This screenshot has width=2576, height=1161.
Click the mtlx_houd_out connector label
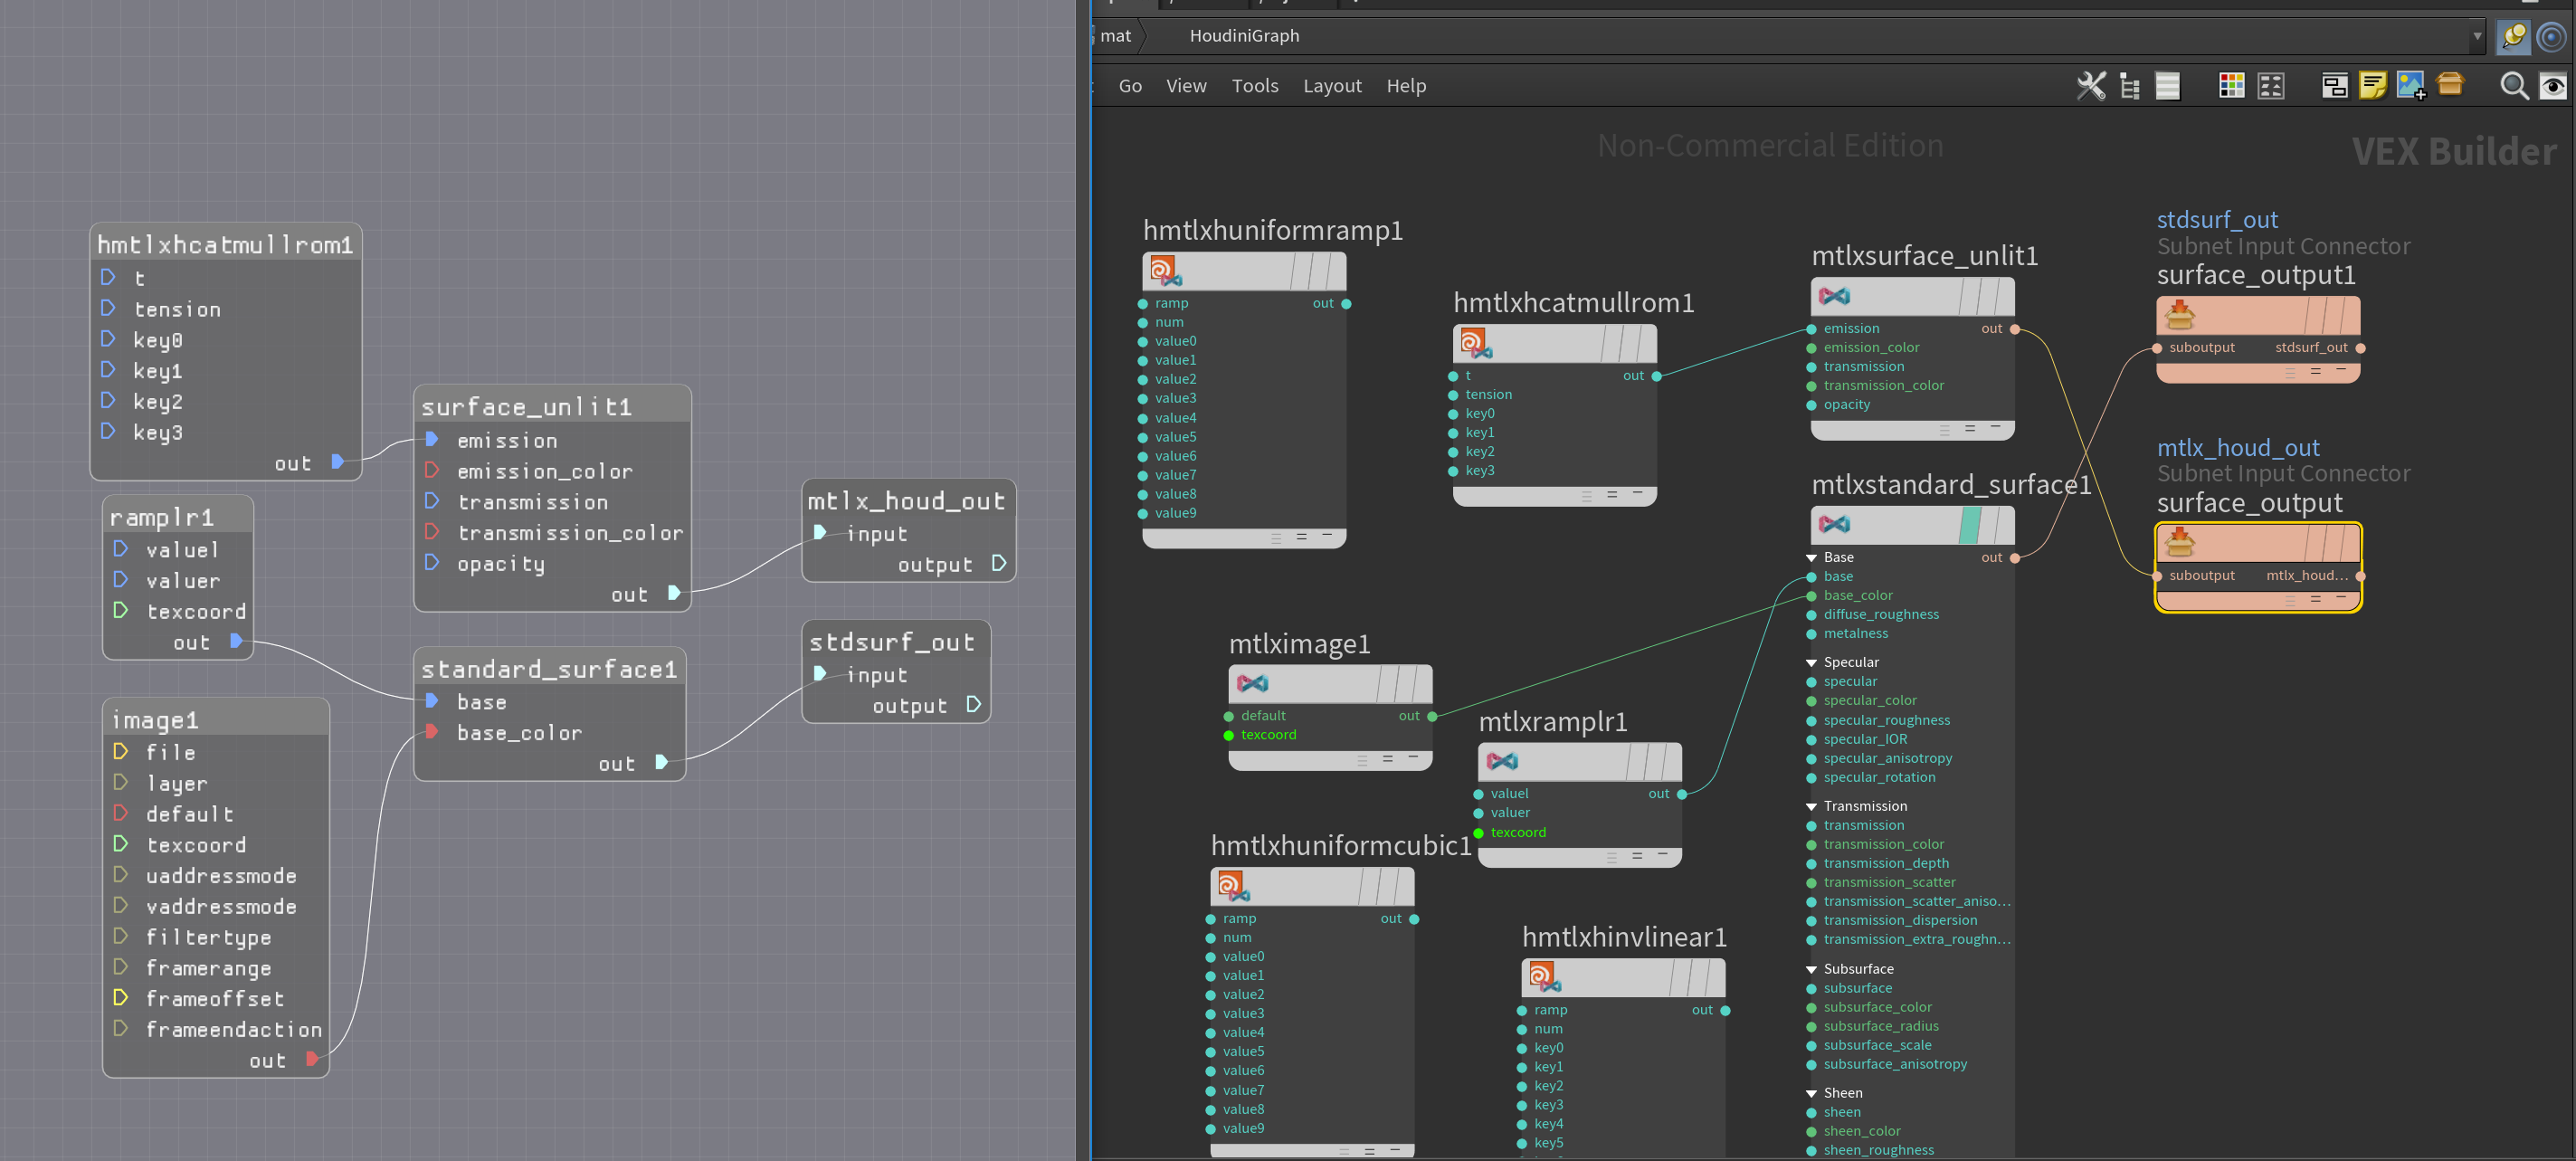2238,448
